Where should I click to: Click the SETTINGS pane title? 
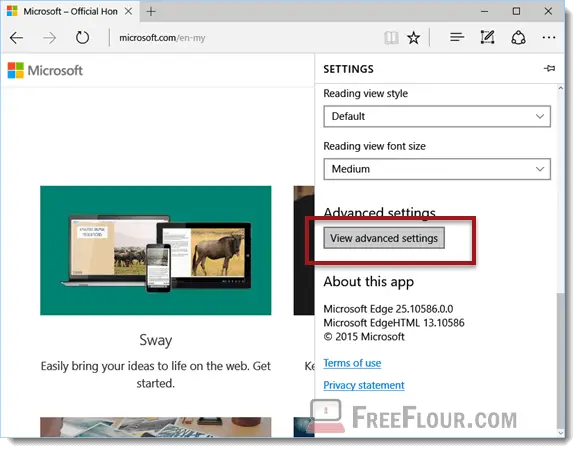tap(348, 69)
